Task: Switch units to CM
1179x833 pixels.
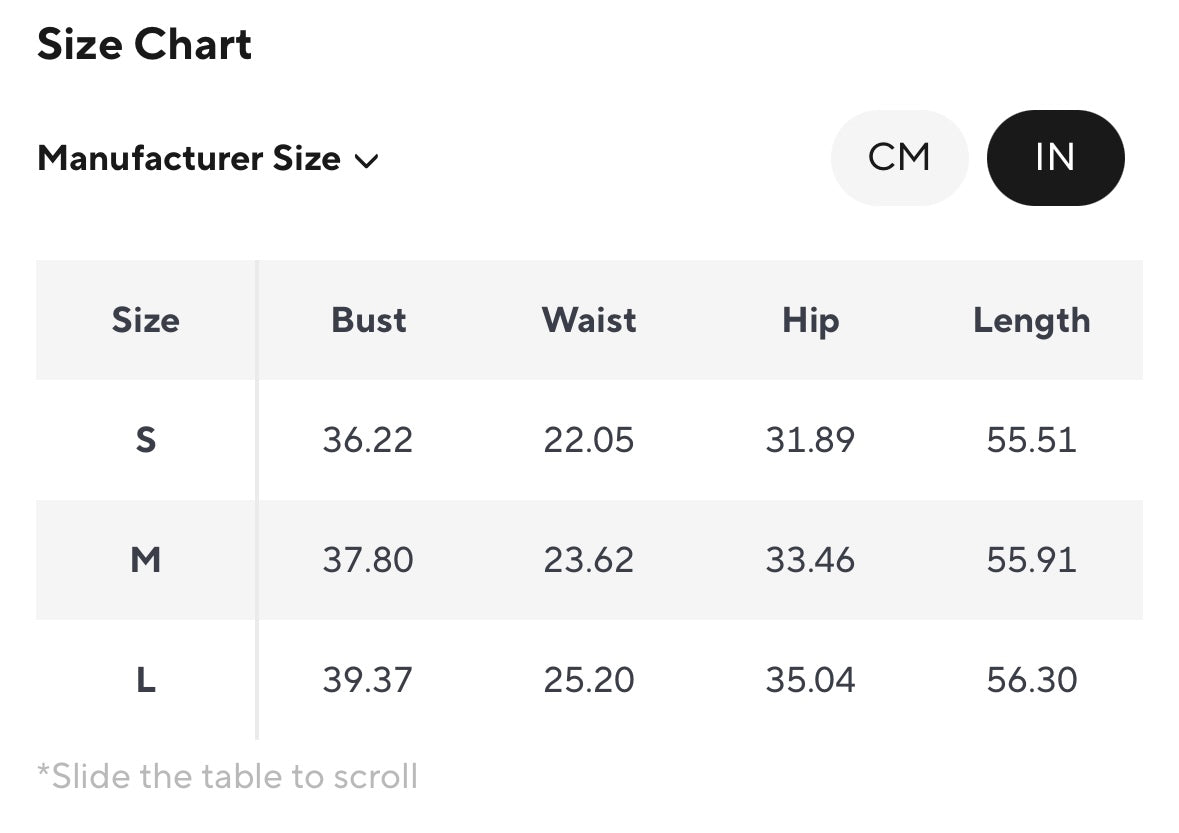Action: 899,158
